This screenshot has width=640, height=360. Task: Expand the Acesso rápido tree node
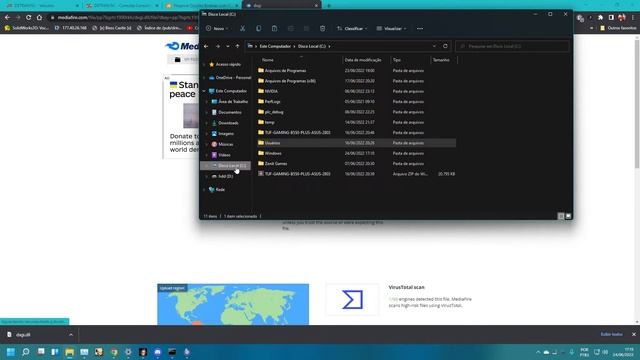click(204, 64)
